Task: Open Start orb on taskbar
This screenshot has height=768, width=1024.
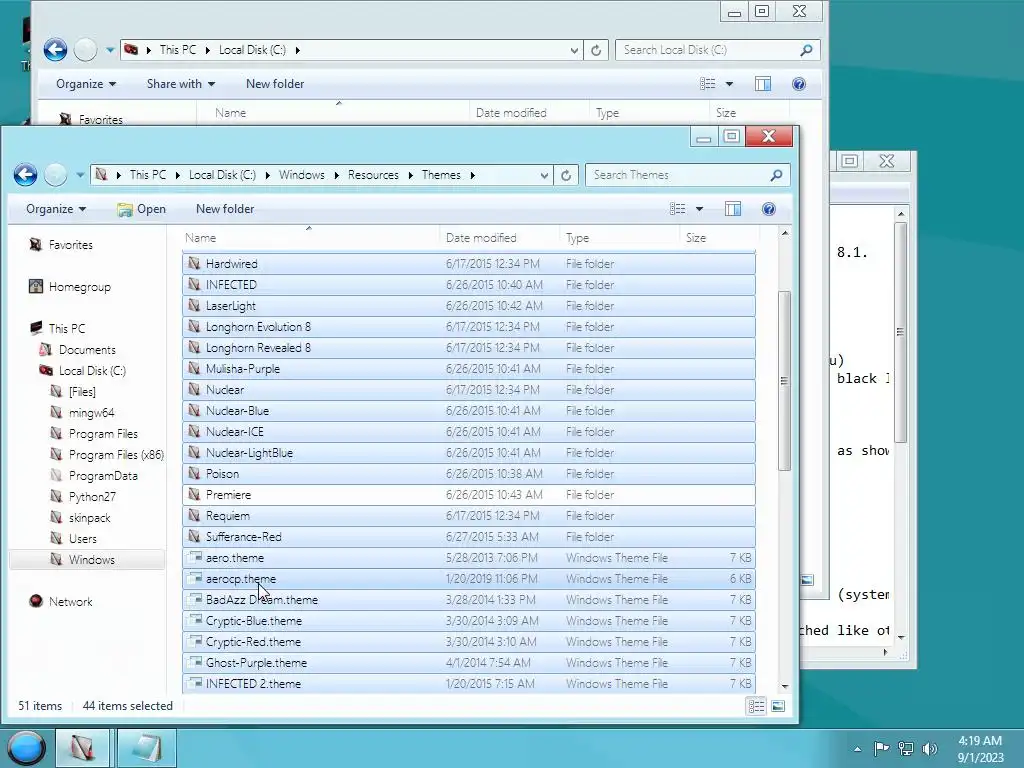Action: tap(27, 748)
